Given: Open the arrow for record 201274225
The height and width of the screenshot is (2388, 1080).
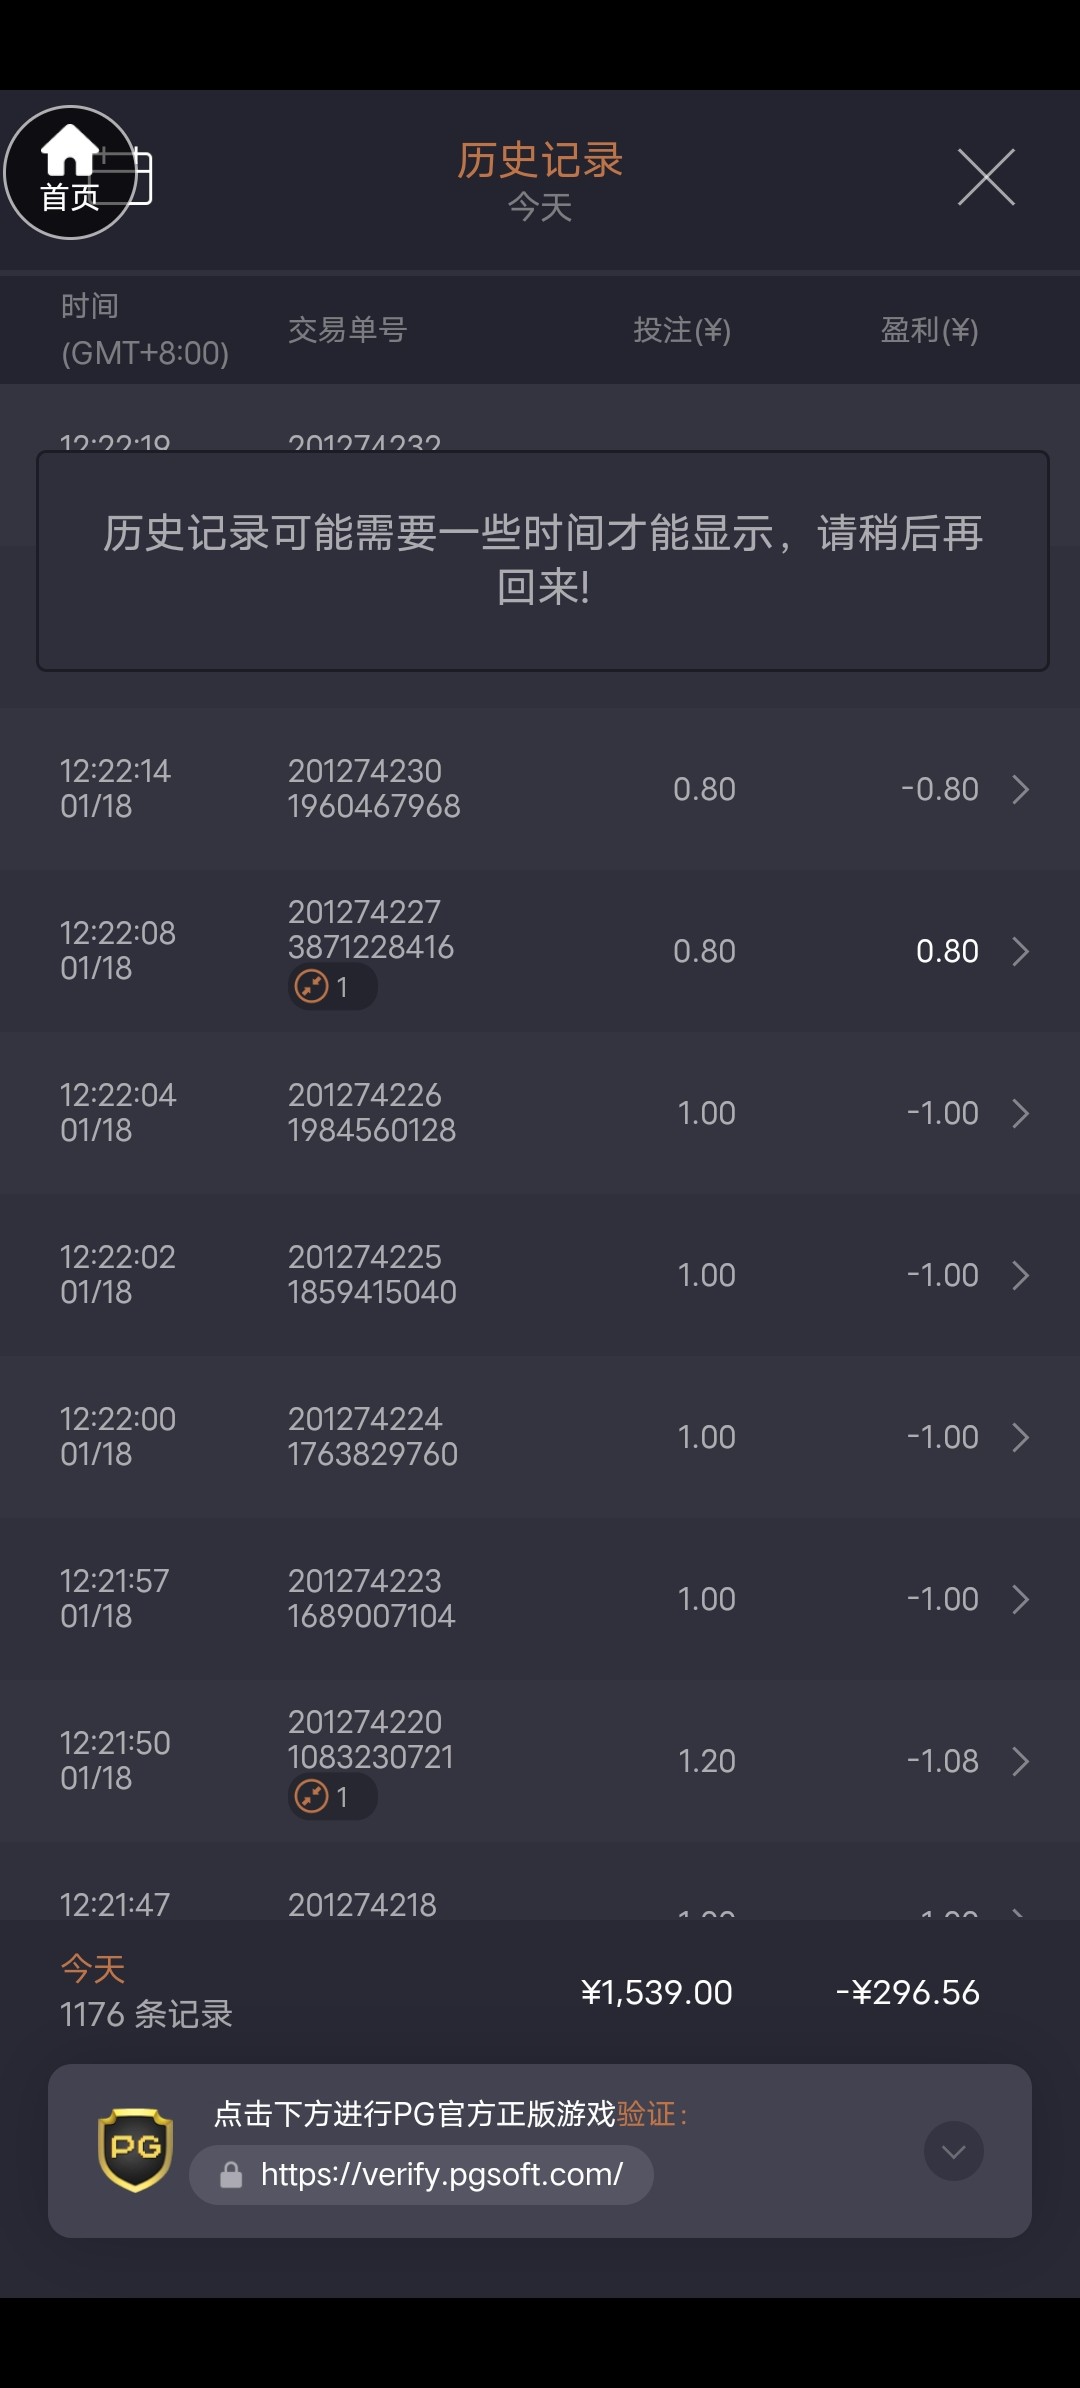Looking at the screenshot, I should (1020, 1275).
